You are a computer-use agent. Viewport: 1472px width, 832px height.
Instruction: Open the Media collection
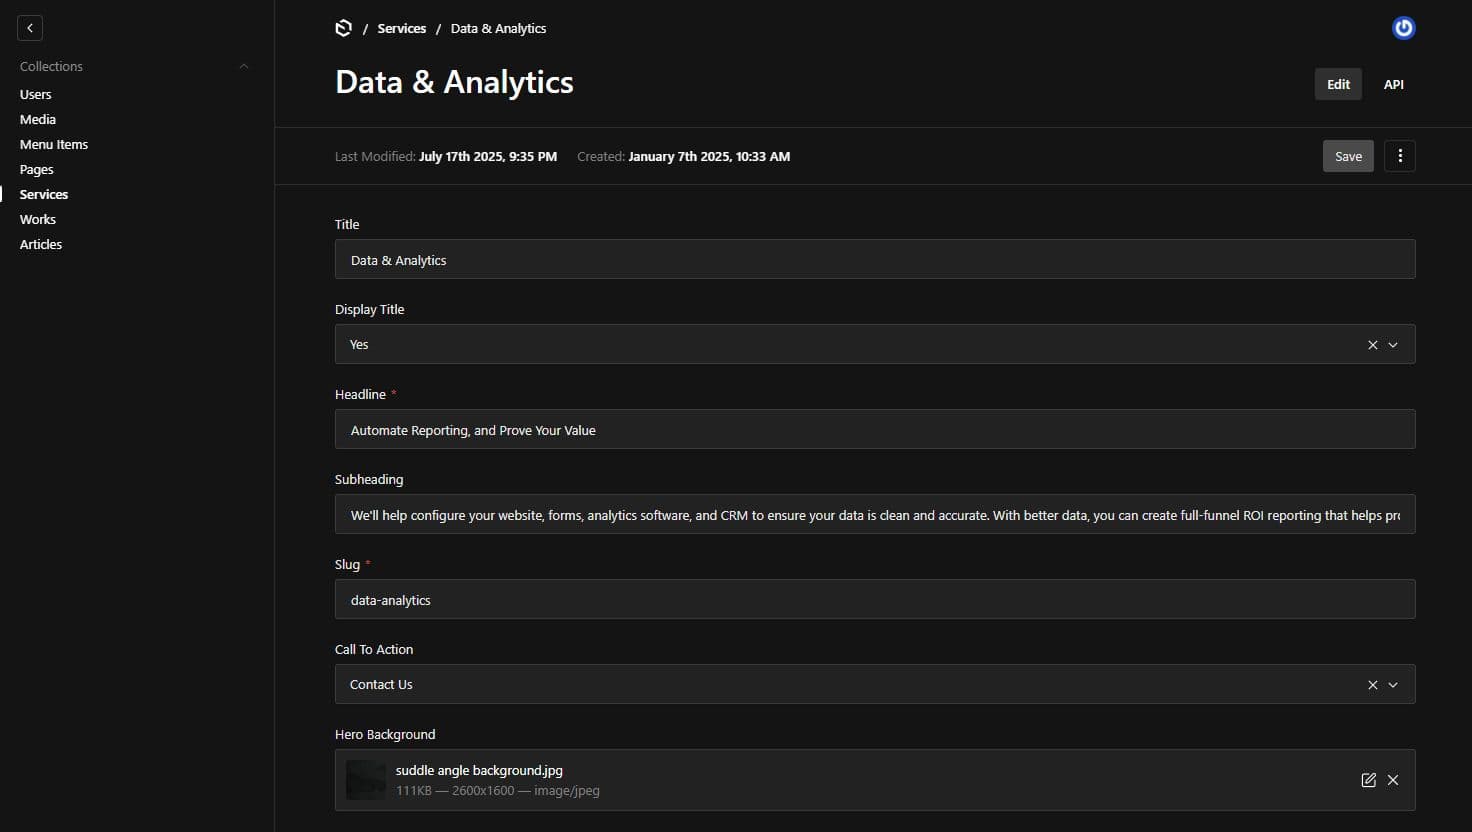pyautogui.click(x=38, y=119)
